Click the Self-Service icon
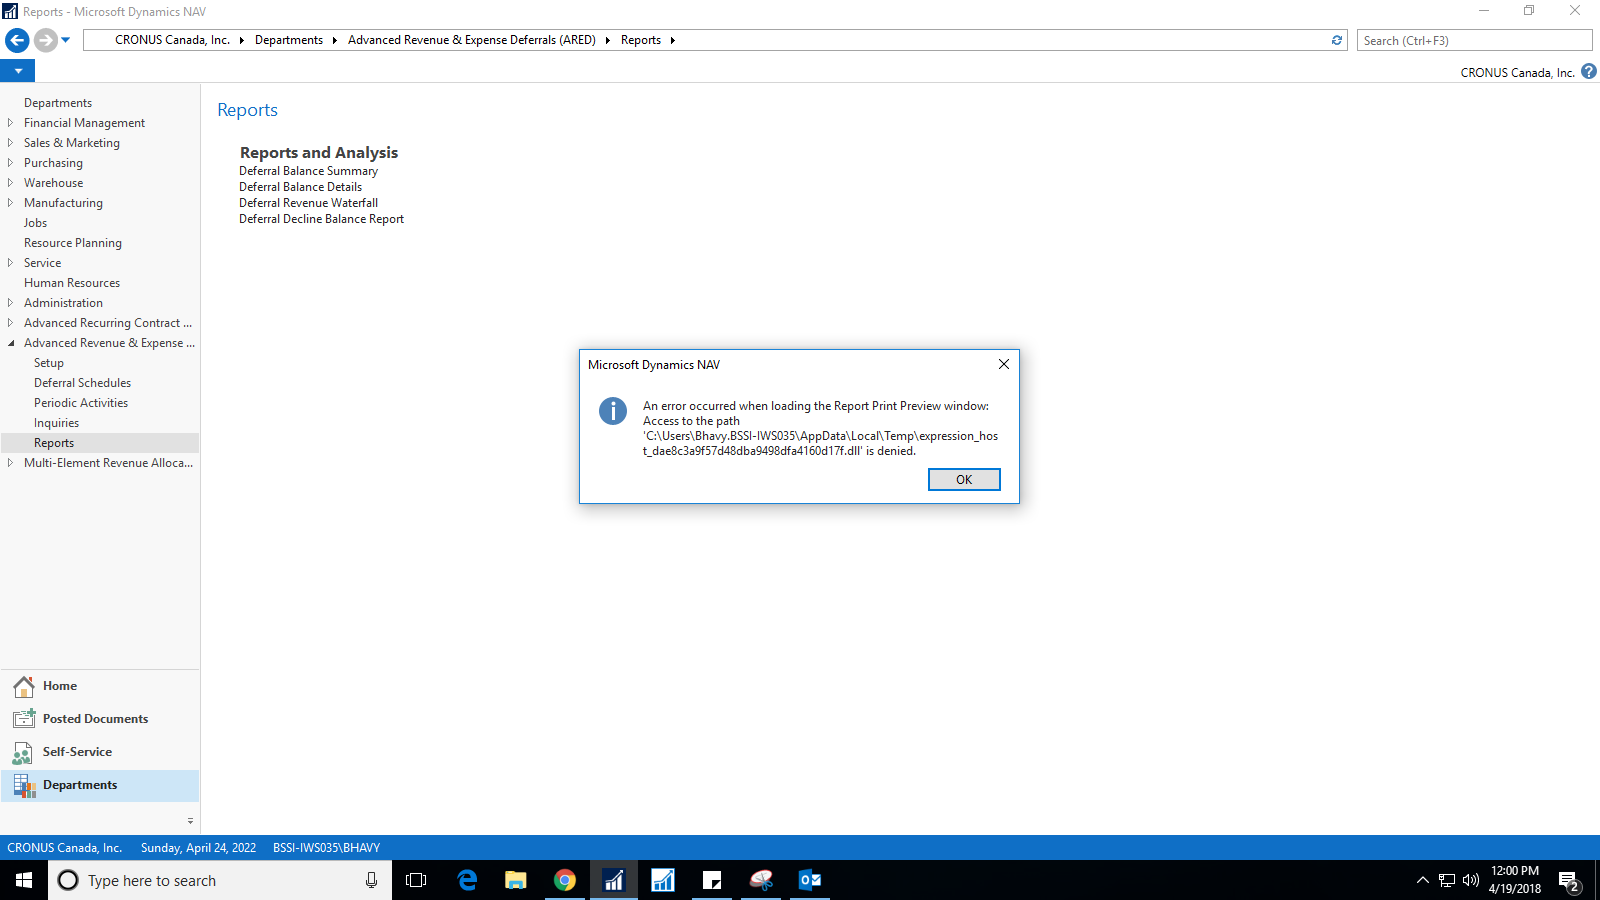This screenshot has height=900, width=1600. [x=24, y=752]
